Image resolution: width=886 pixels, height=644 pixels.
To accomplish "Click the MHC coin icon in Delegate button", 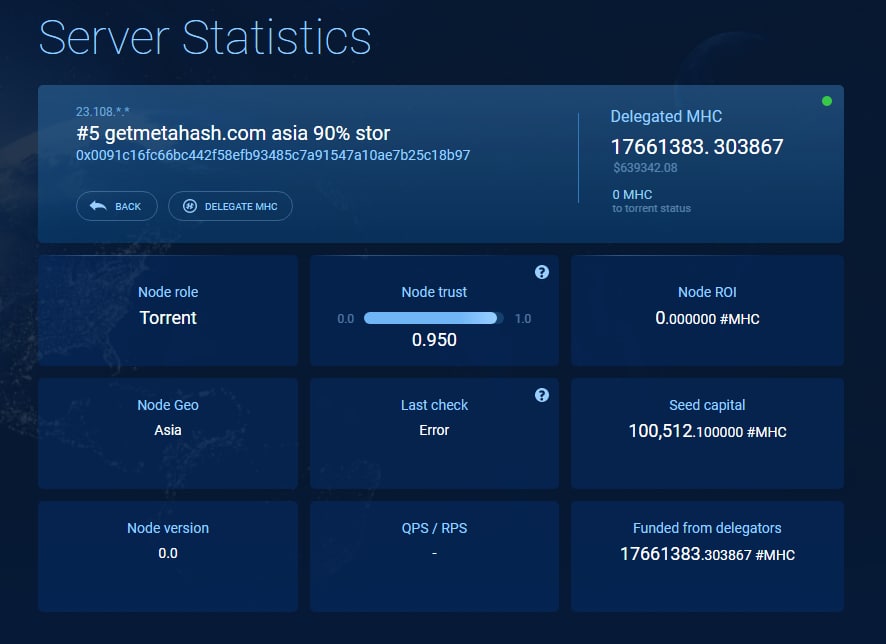I will tap(190, 206).
